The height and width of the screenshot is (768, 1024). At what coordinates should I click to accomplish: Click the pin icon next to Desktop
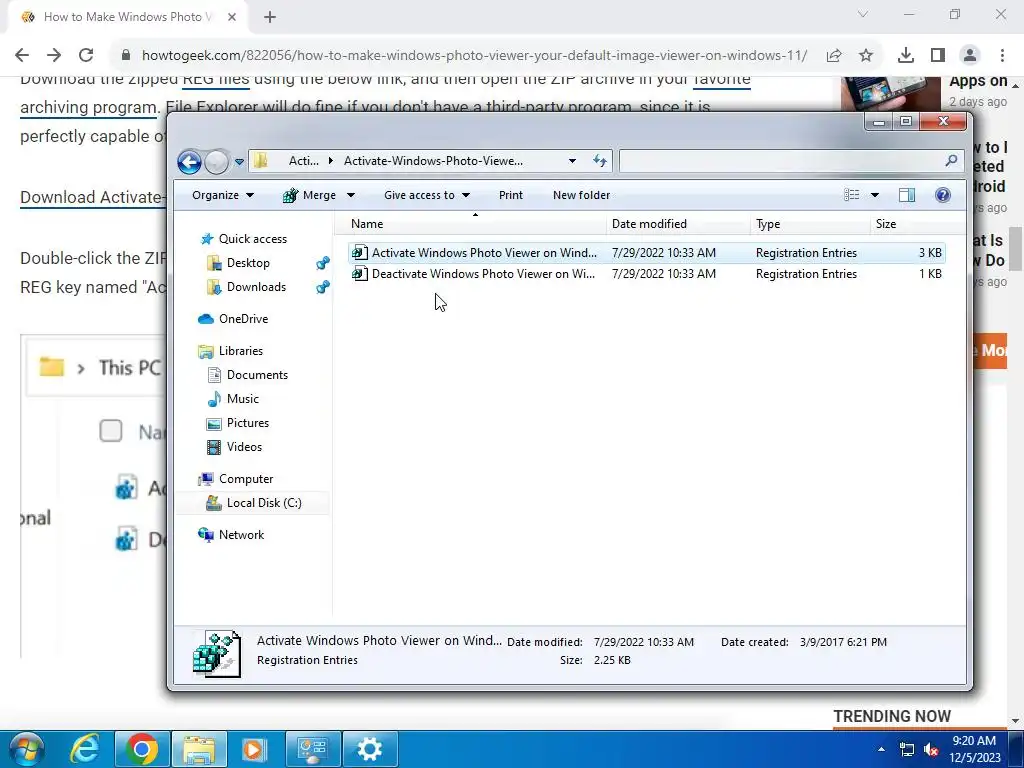point(322,263)
